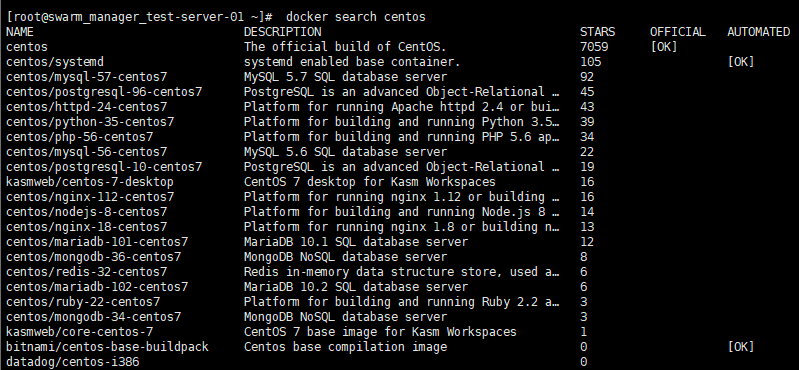Click 'systemd enabled base container.' description
Screen dimensions: 799x370
tap(352, 62)
